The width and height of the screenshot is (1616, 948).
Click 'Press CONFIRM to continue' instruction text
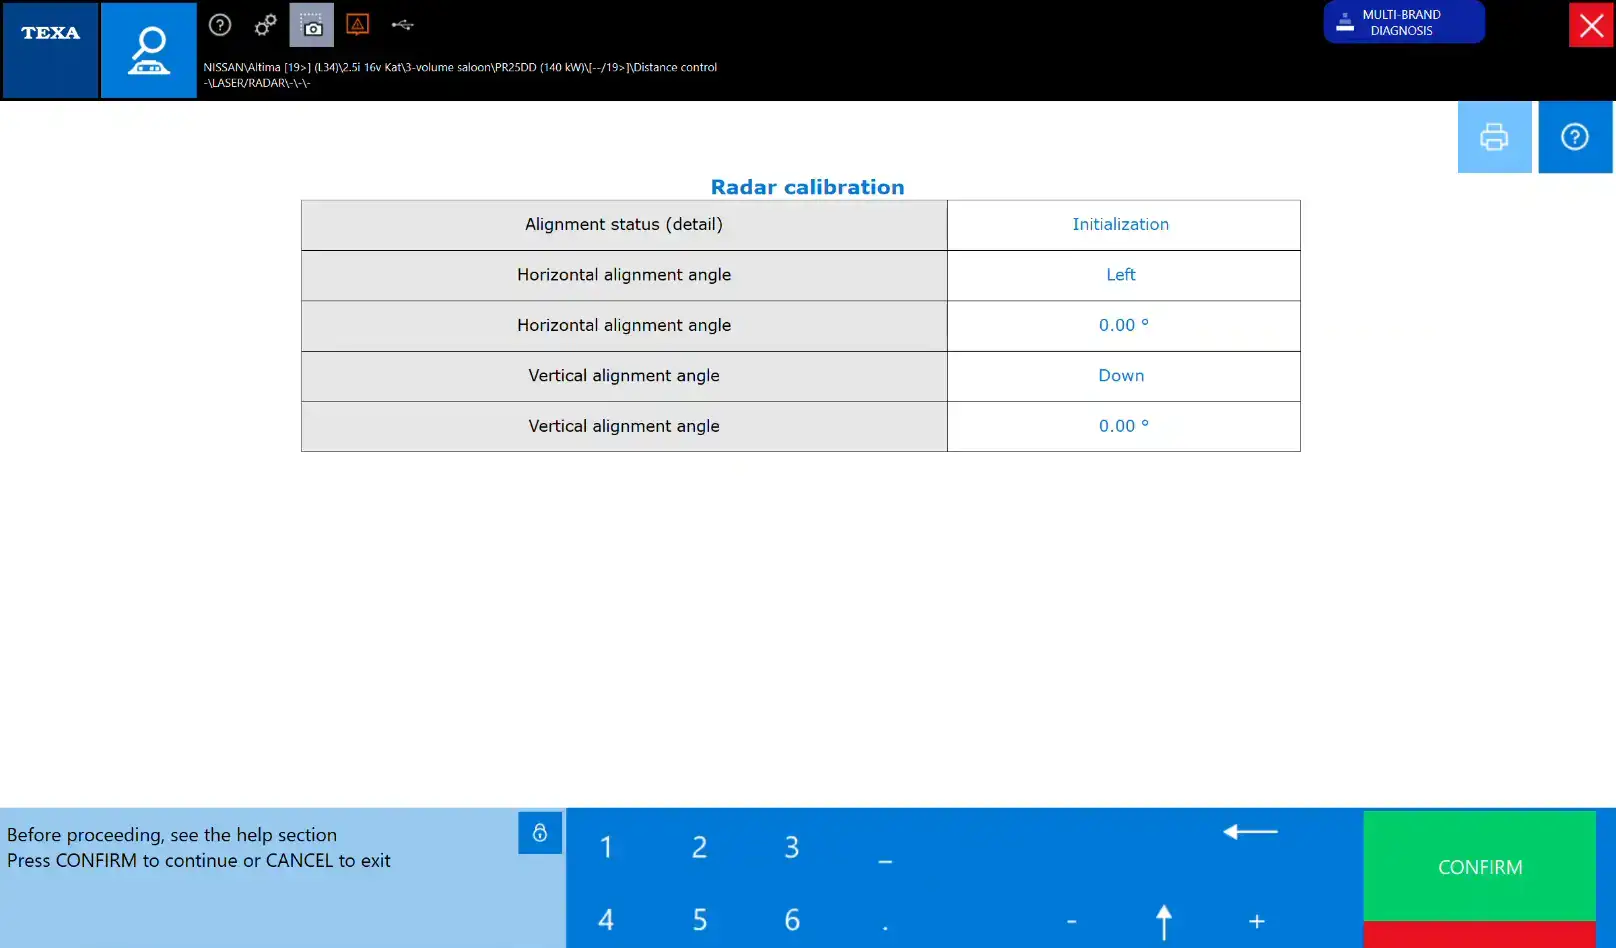[199, 861]
